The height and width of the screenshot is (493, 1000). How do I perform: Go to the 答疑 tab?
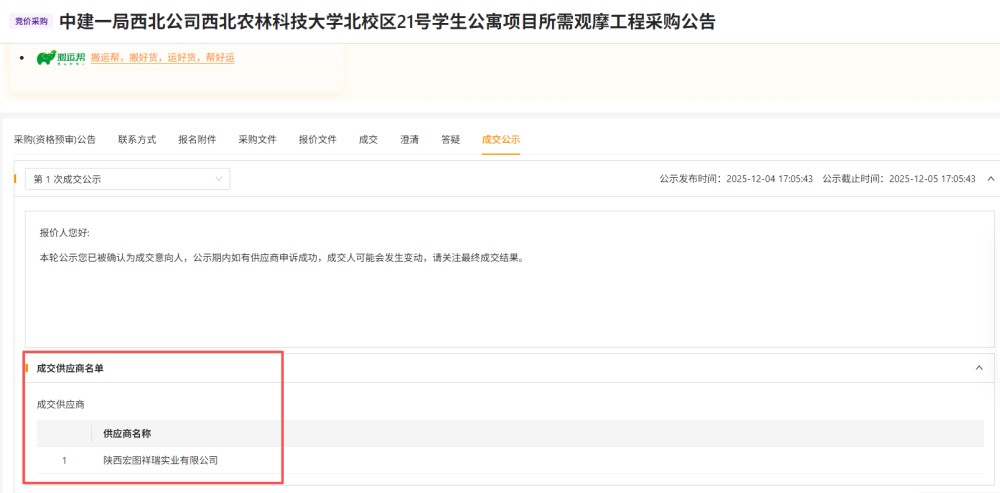[450, 140]
